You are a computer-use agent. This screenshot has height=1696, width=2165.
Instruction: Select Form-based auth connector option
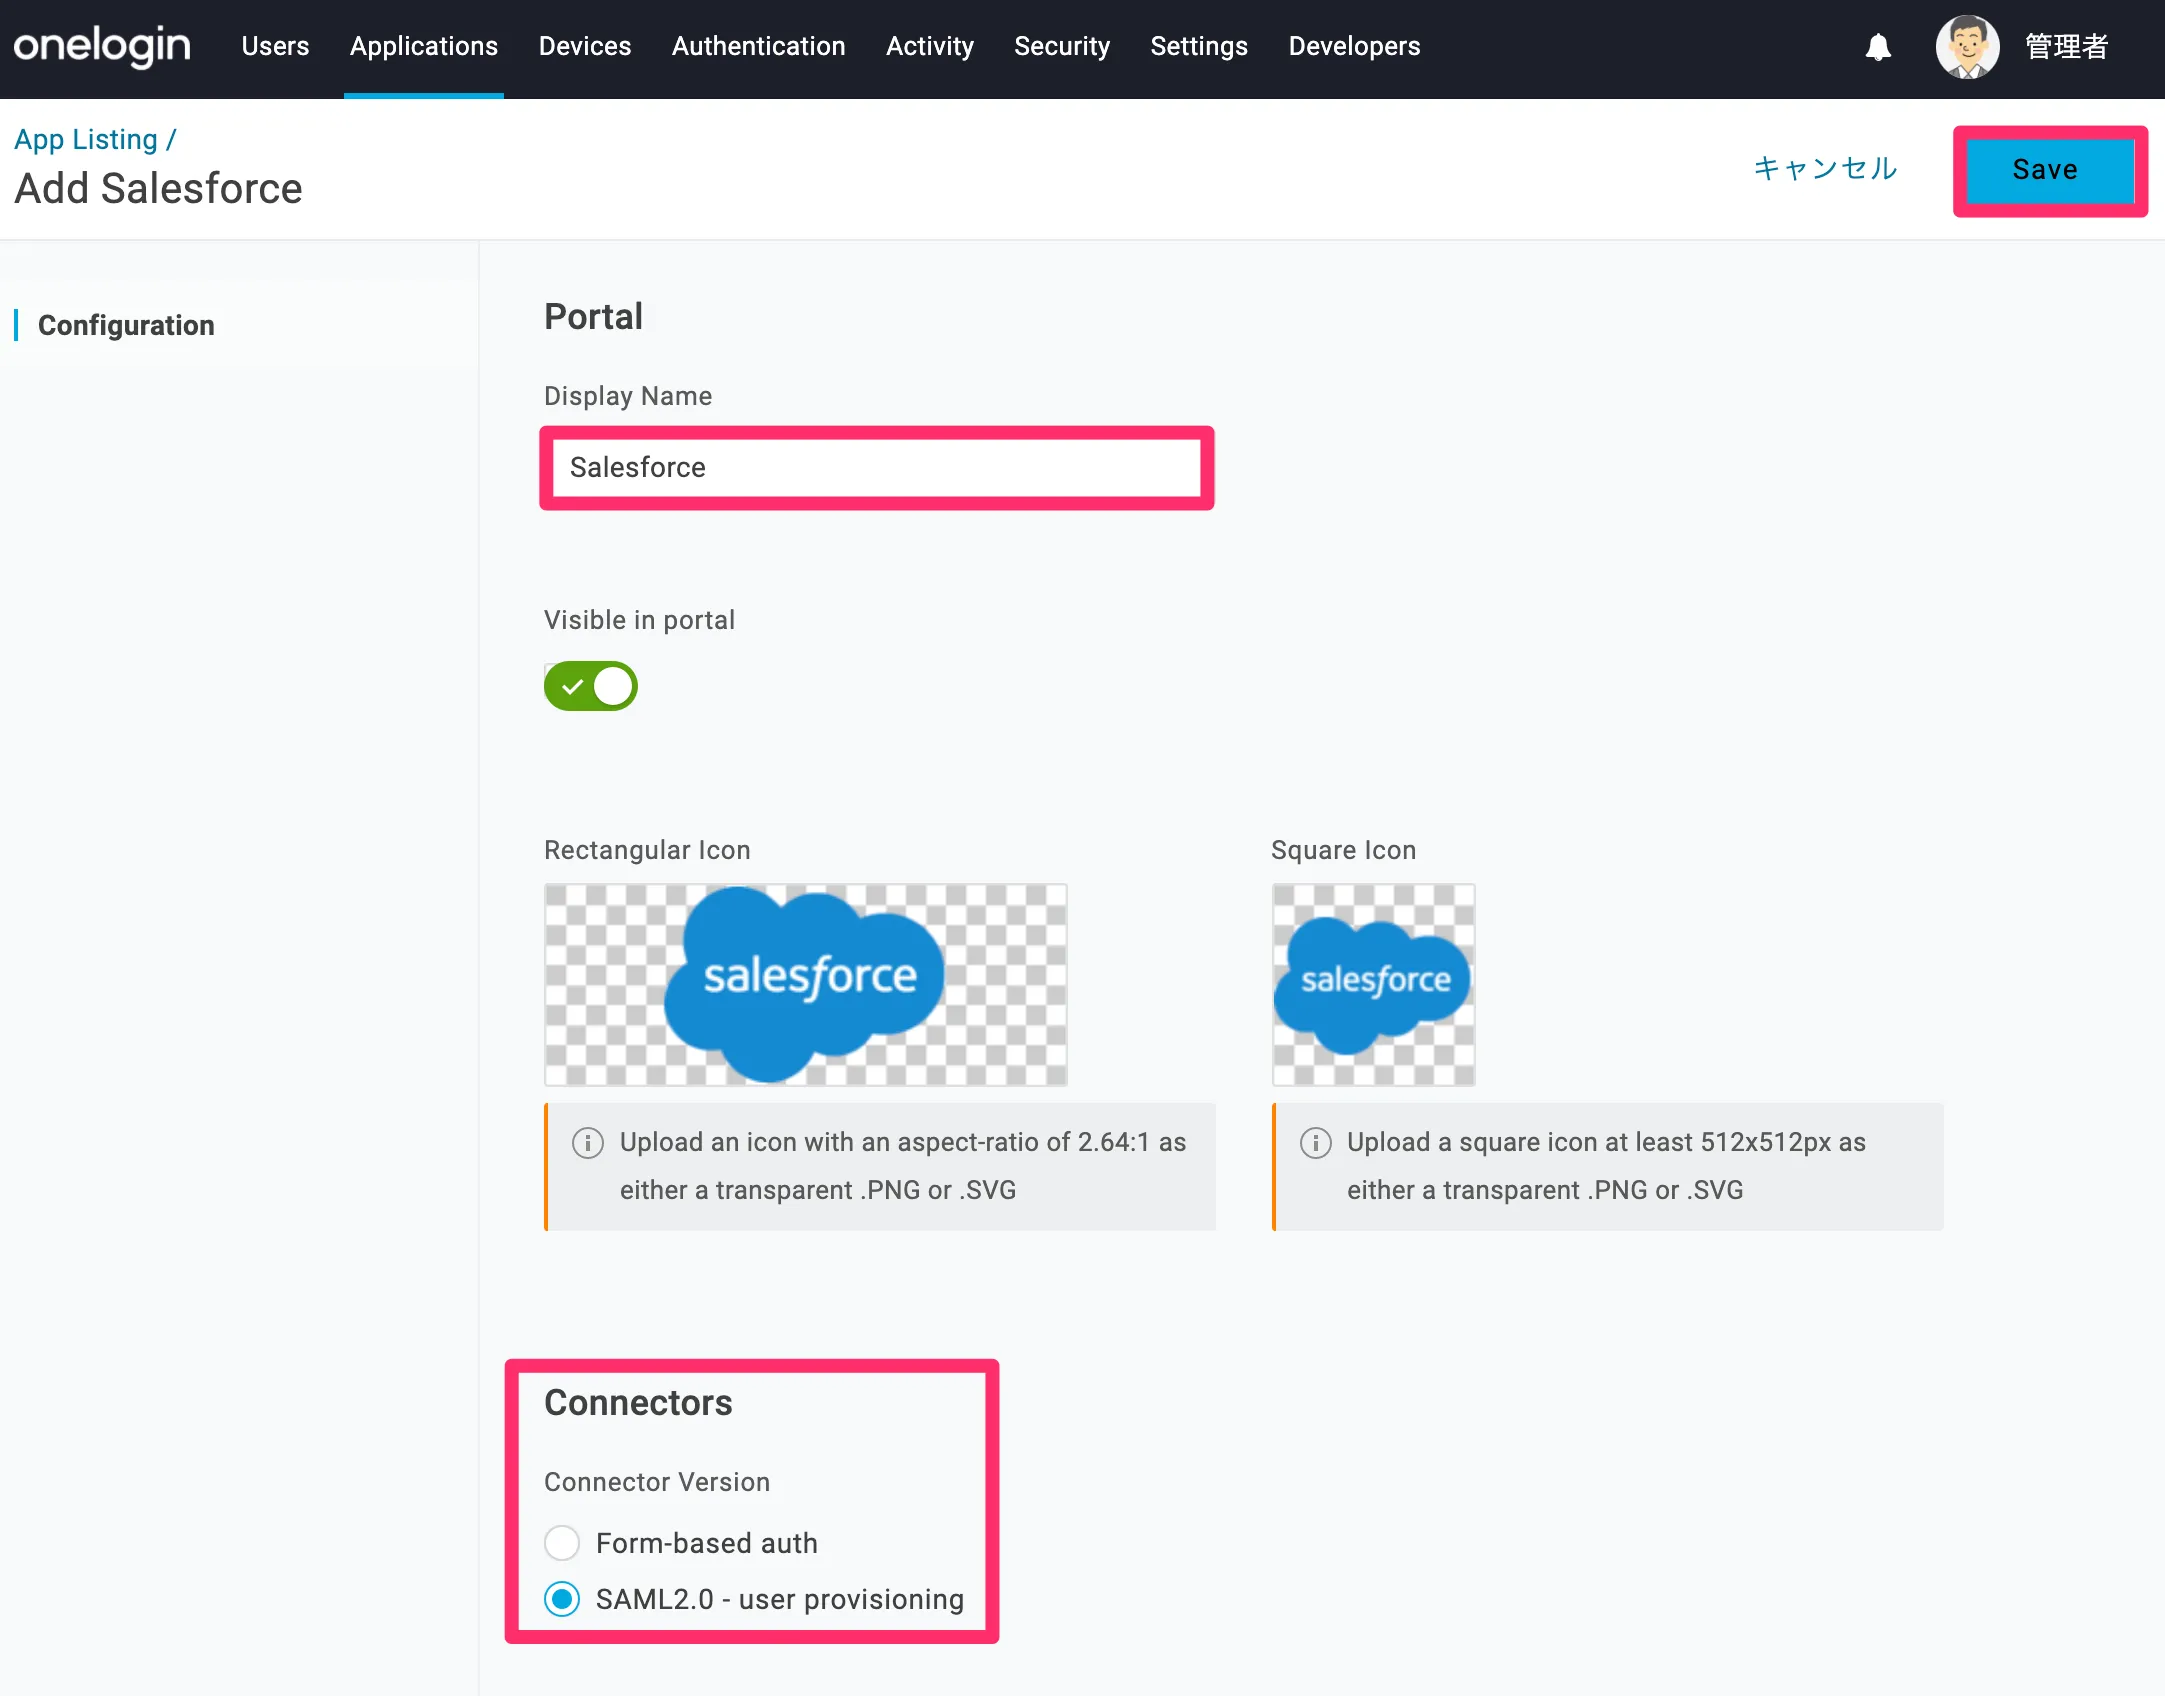coord(562,1543)
